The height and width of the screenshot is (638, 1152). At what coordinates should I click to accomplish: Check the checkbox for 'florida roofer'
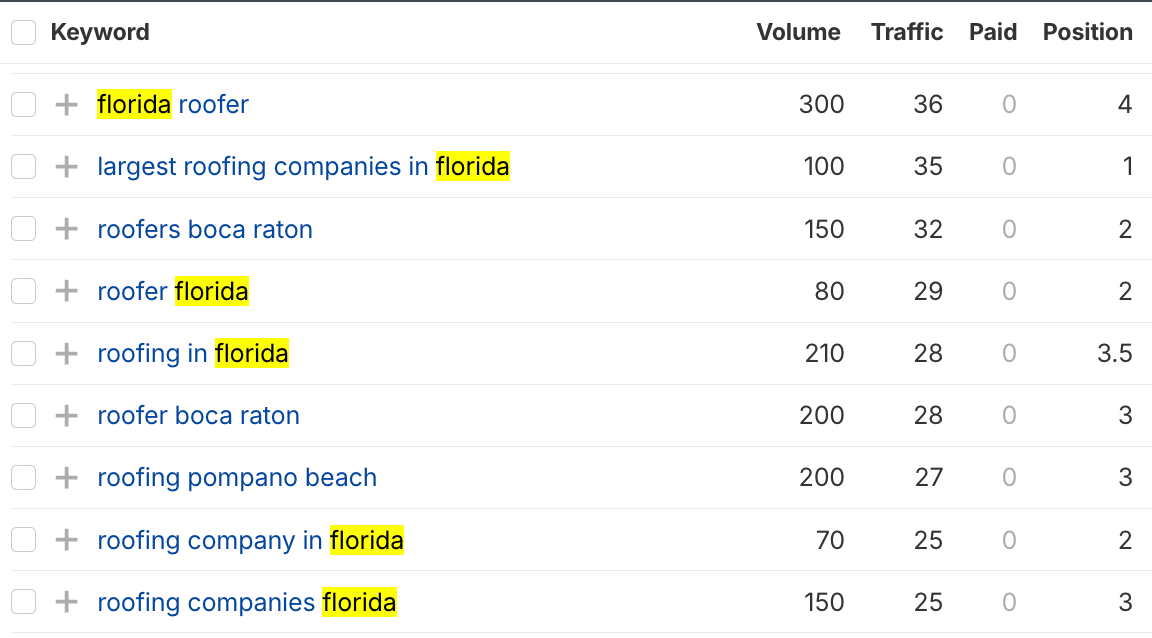[23, 104]
